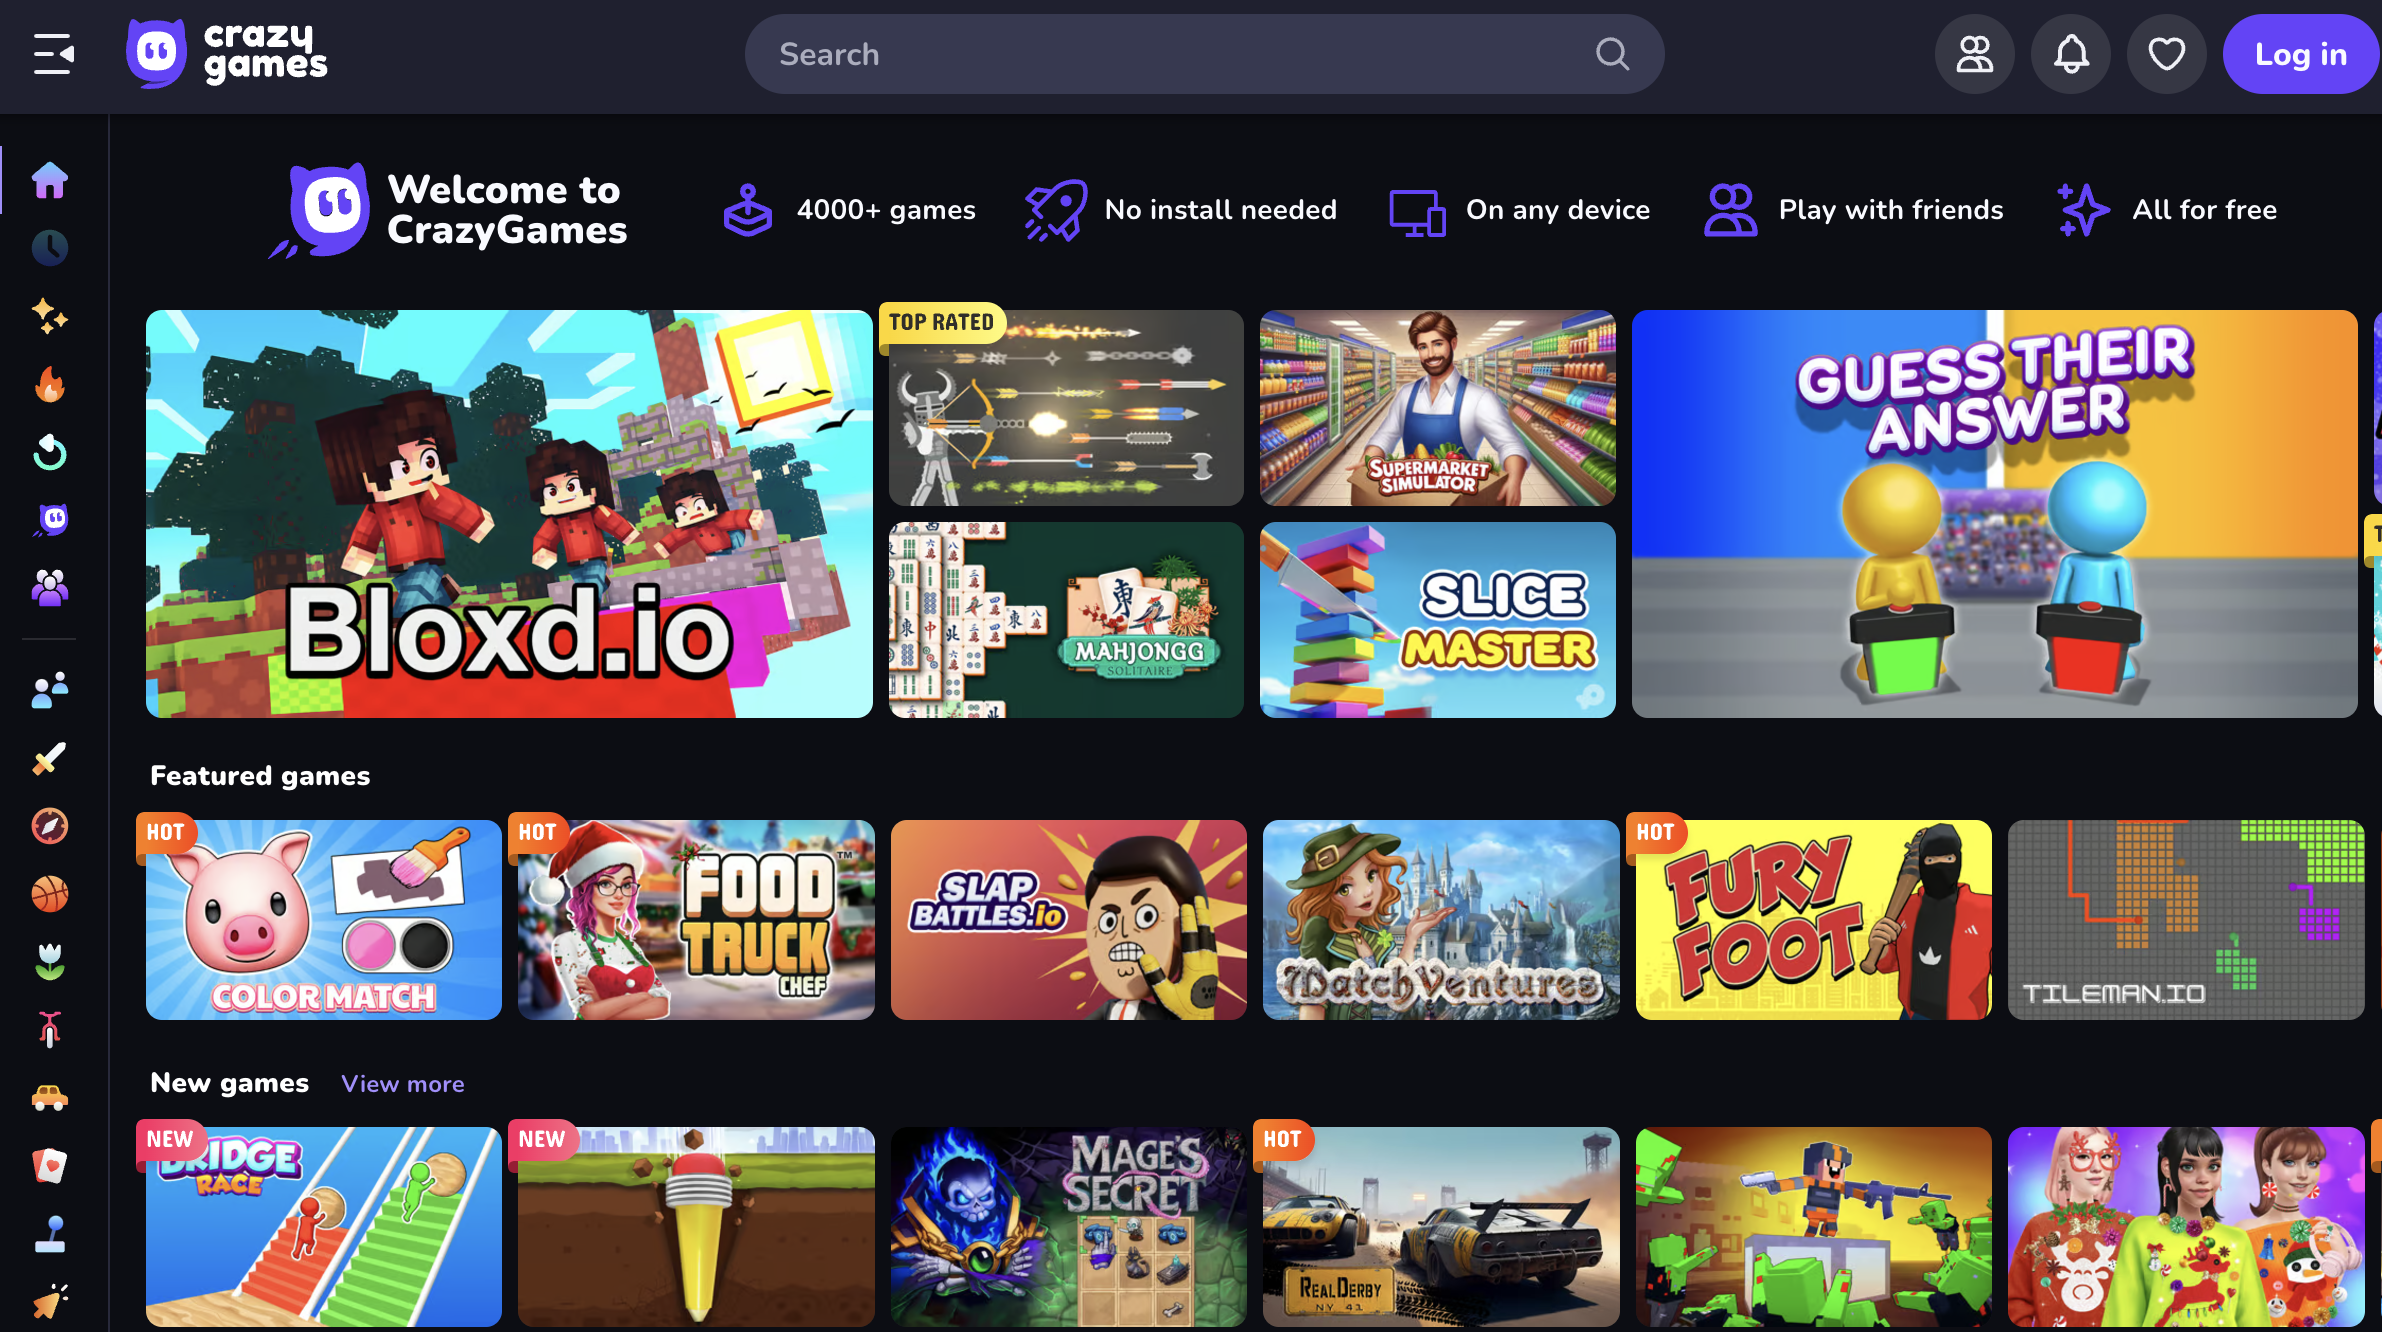This screenshot has width=2382, height=1332.
Task: Open Adventure compass category icon
Action: pos(50,826)
